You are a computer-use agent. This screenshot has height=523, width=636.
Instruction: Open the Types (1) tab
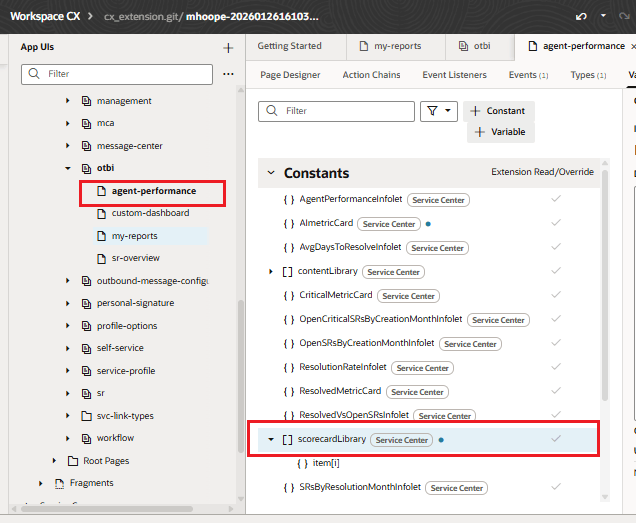click(589, 75)
